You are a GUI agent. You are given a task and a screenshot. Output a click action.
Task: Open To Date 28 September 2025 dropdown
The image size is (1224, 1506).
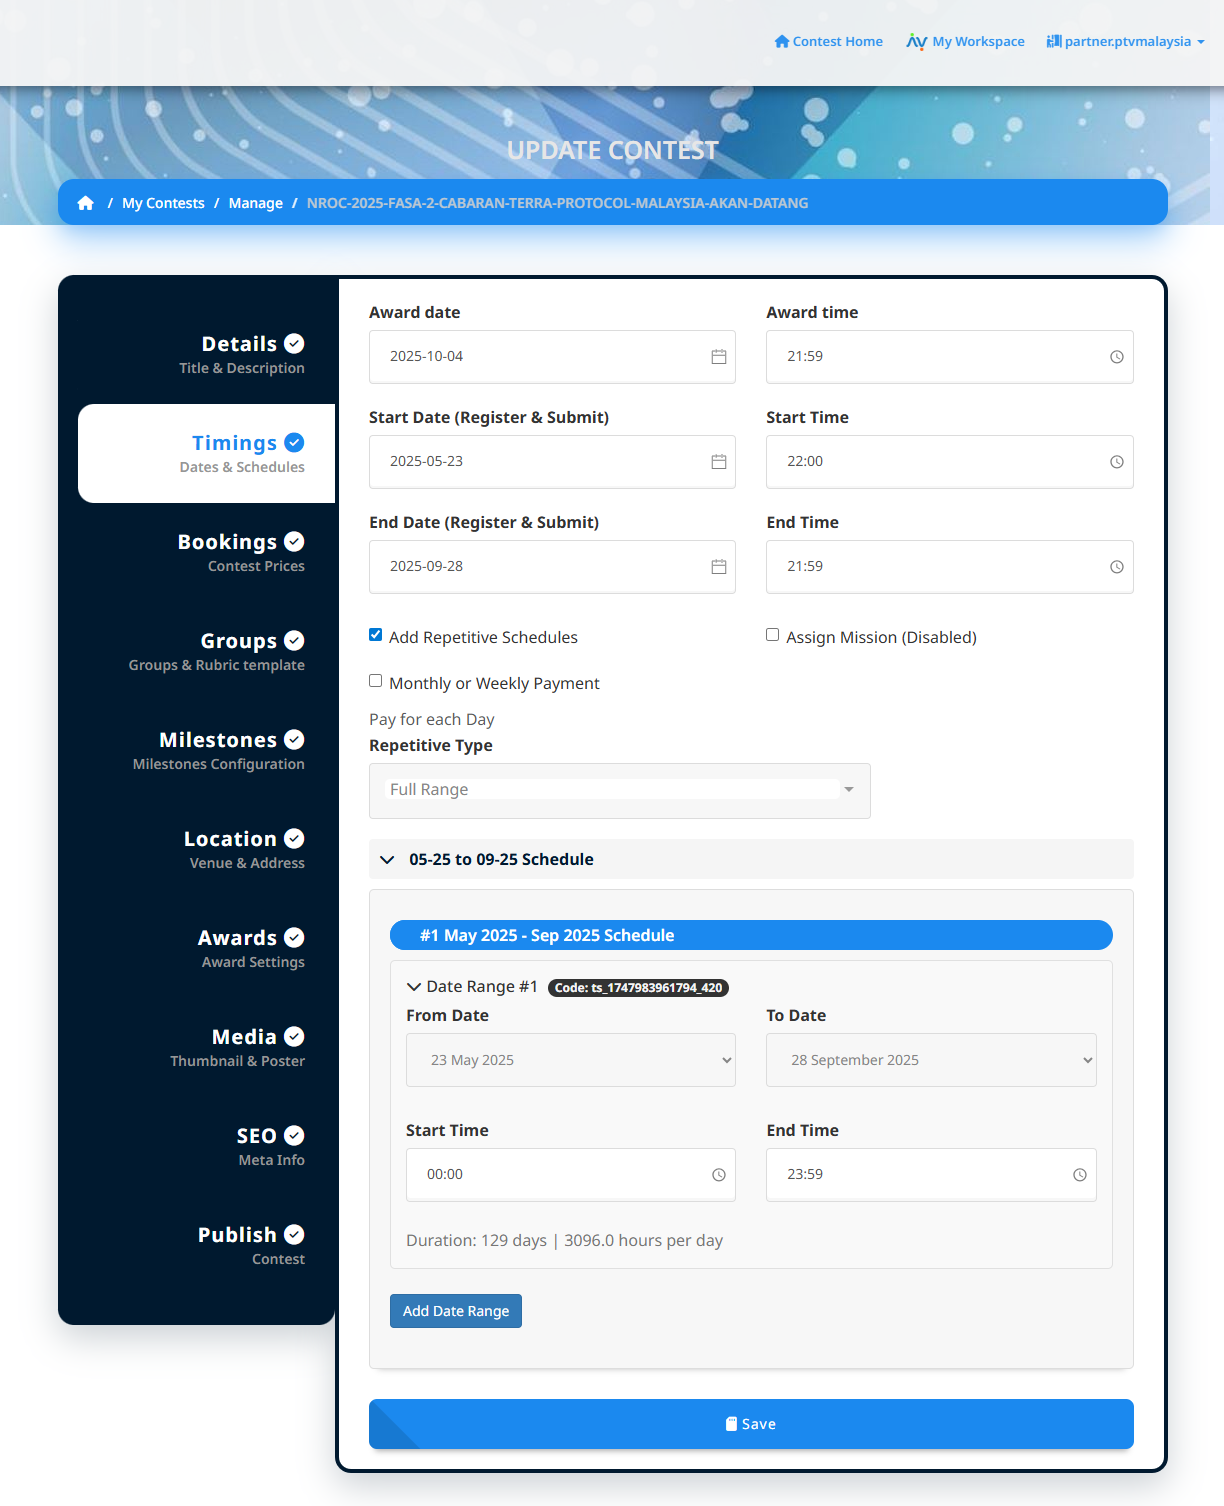pos(931,1060)
